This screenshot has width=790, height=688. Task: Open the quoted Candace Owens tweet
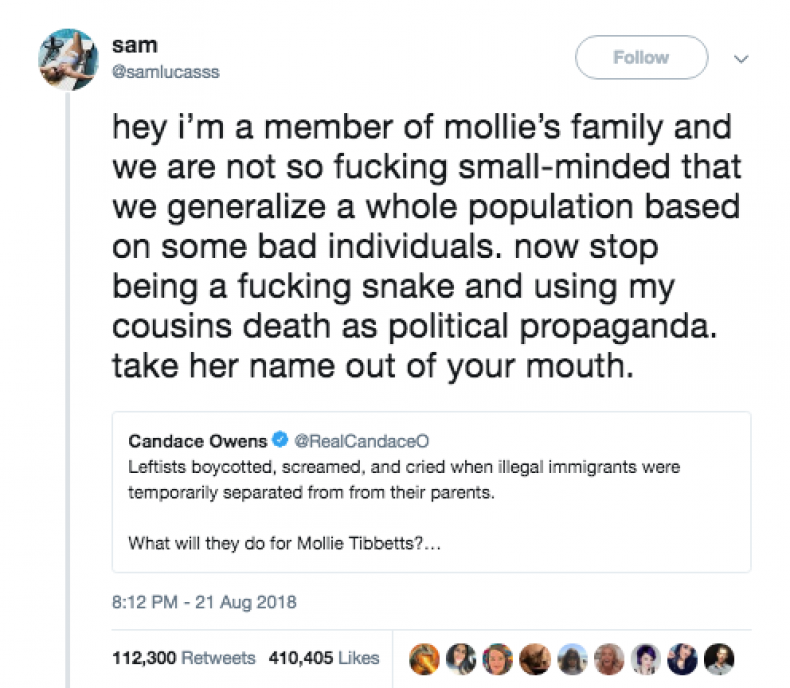pos(431,492)
